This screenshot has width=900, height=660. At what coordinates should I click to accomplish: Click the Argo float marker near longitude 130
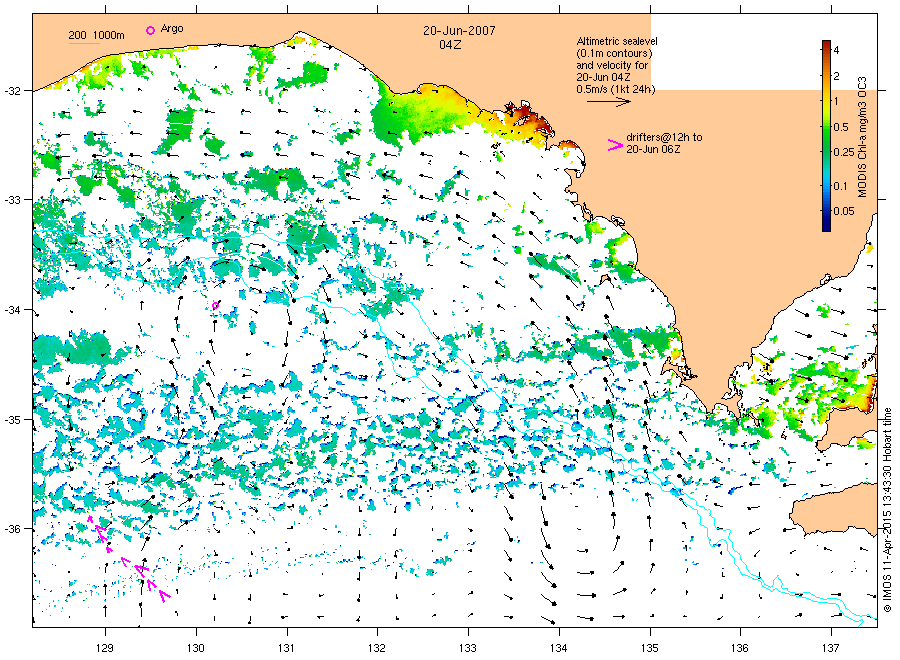pyautogui.click(x=215, y=305)
